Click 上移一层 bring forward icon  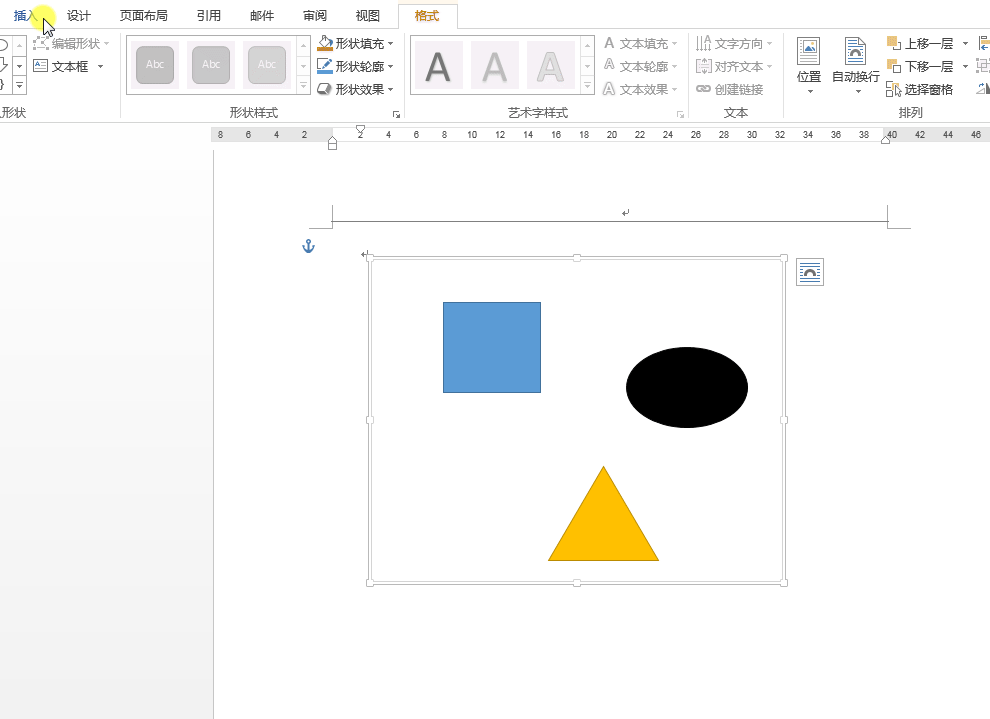894,43
